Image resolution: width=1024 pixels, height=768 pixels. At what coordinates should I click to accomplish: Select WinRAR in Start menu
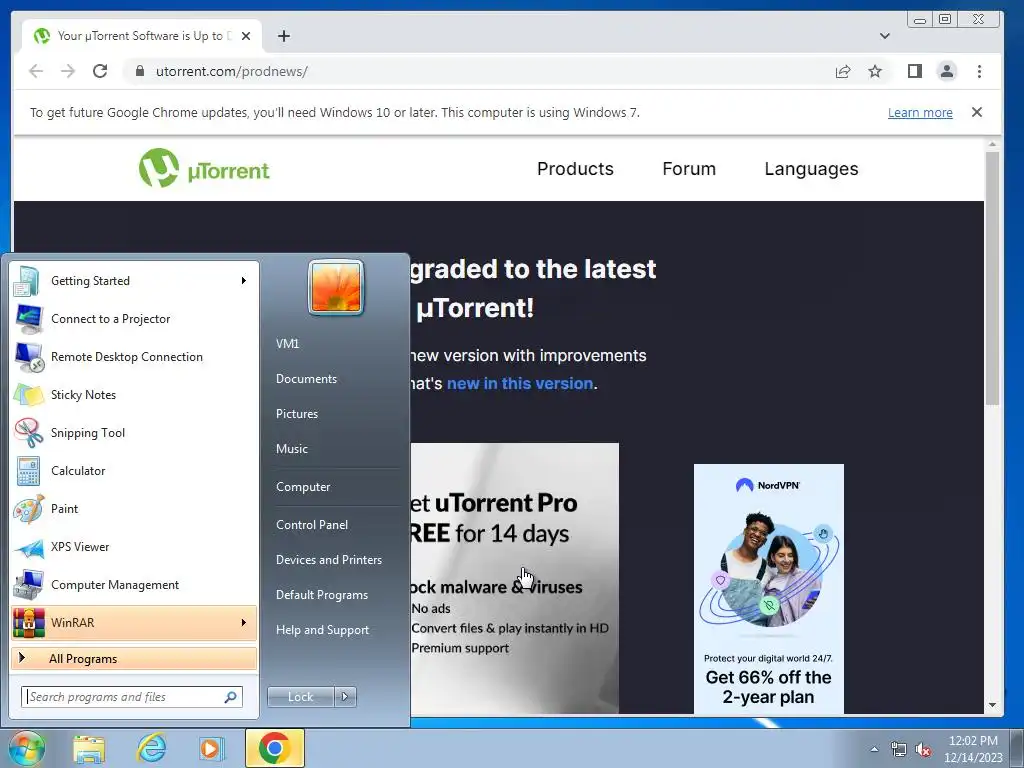click(134, 622)
